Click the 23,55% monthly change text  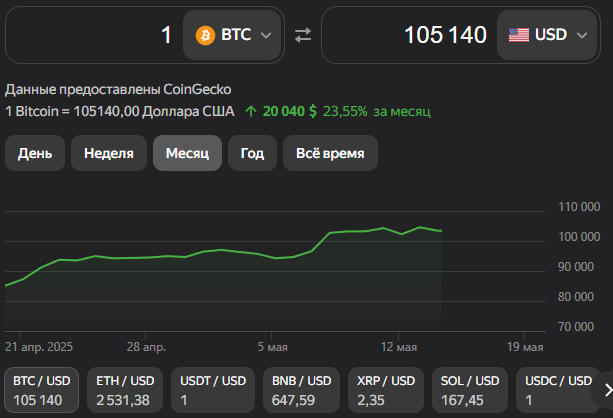click(345, 111)
